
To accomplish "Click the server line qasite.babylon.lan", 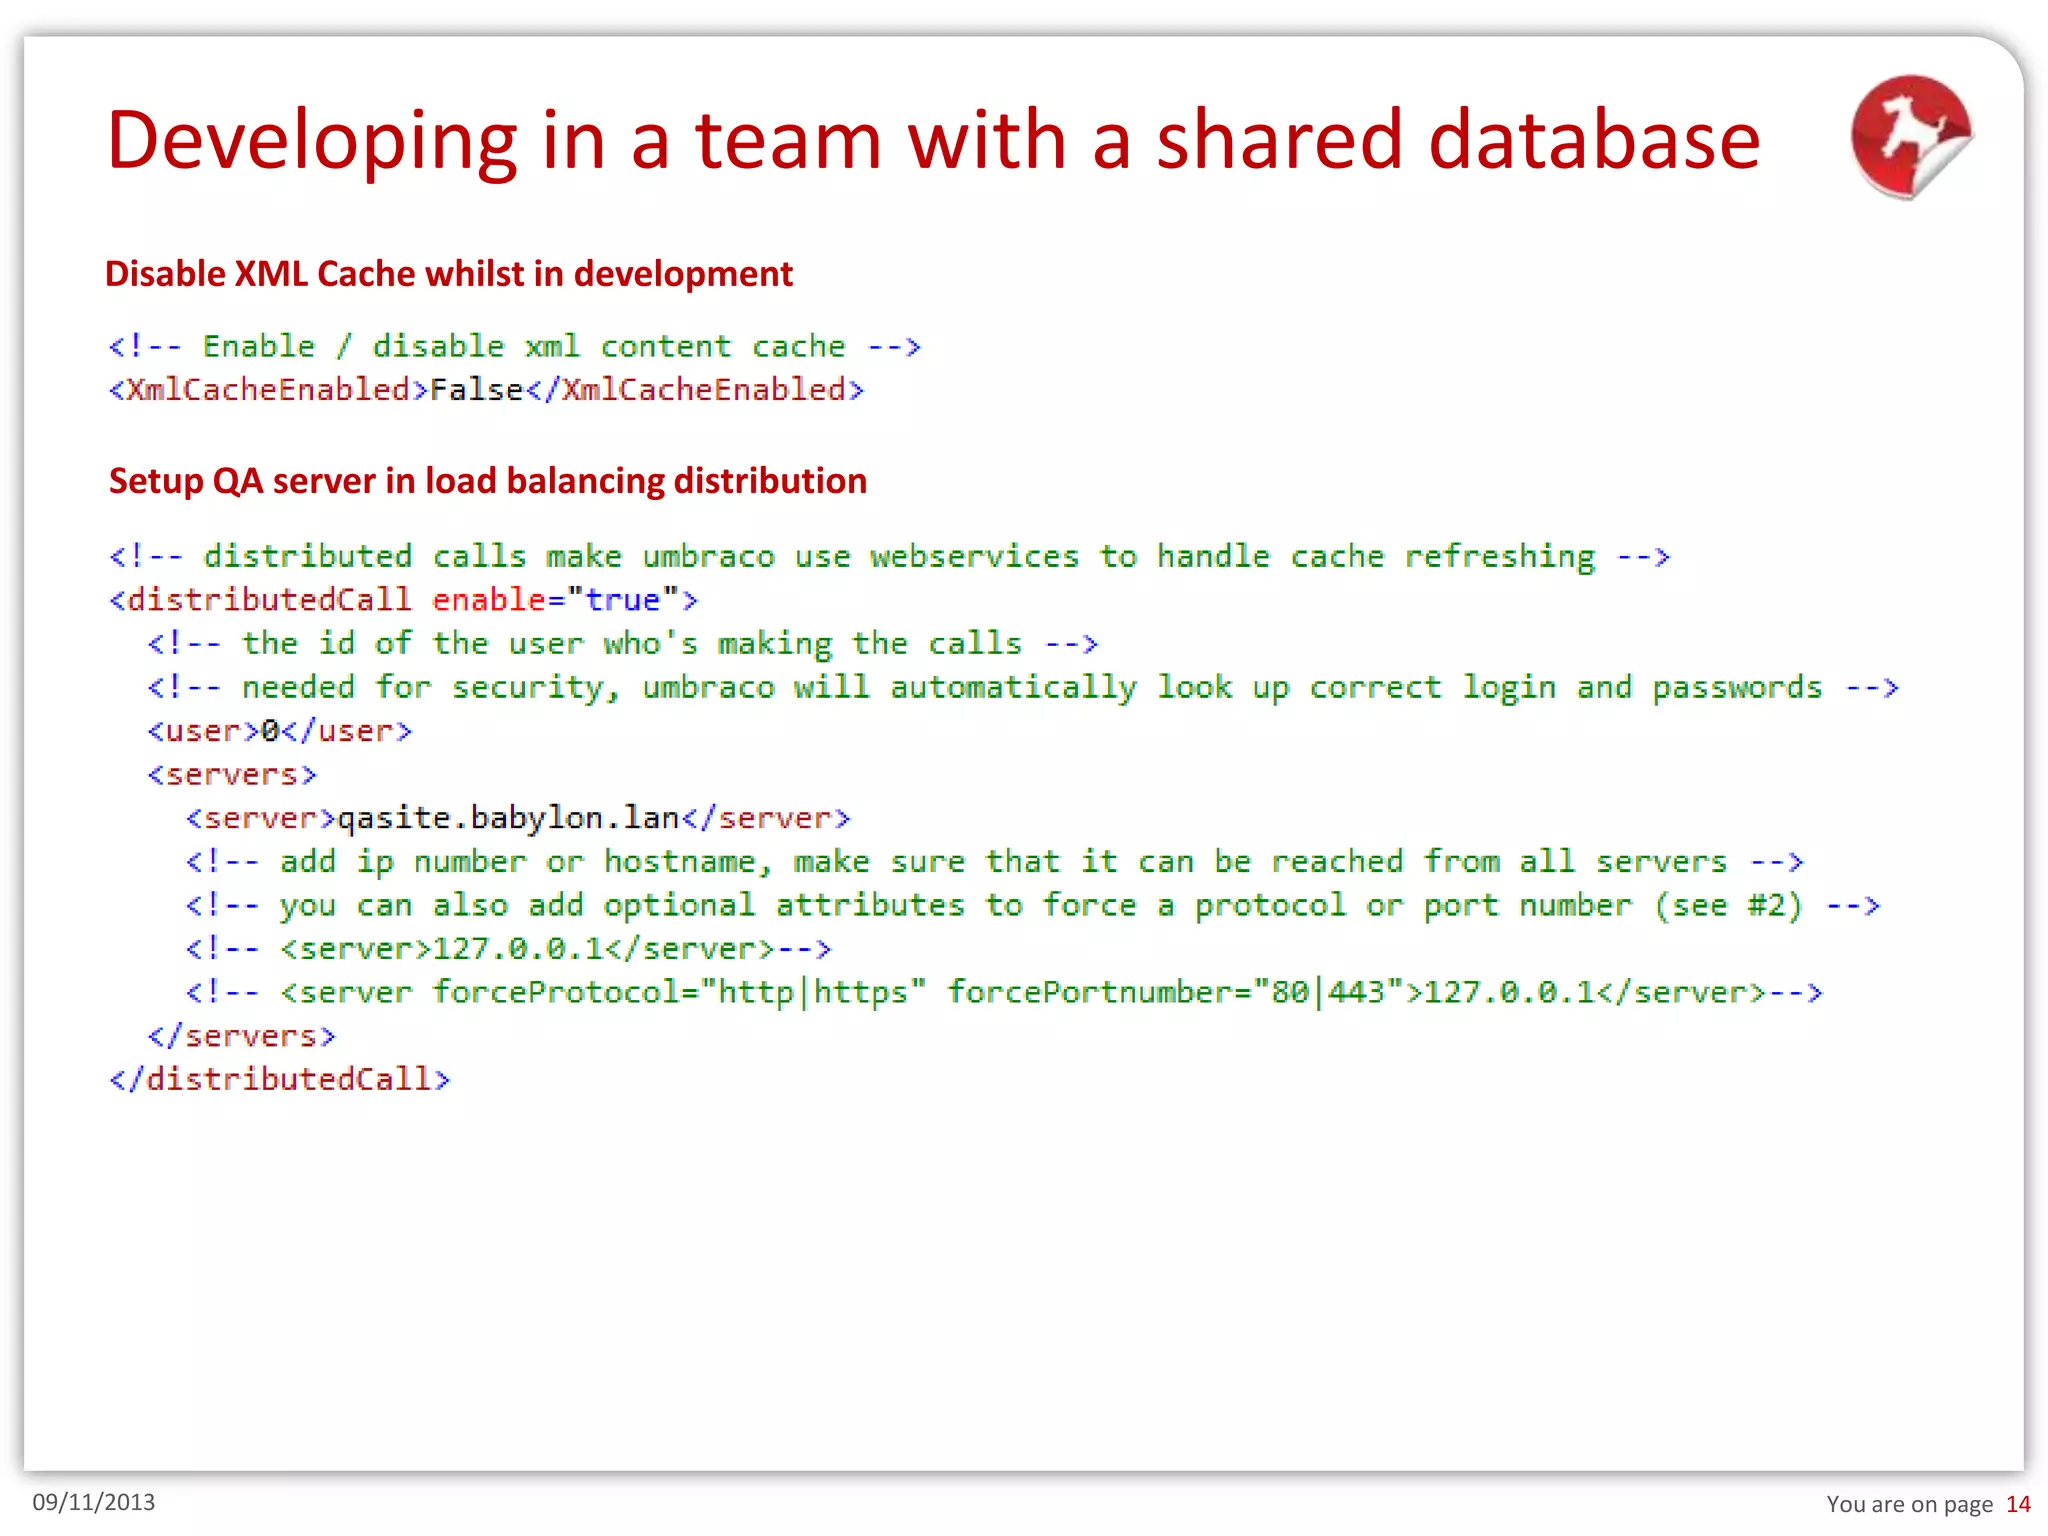I will point(518,818).
